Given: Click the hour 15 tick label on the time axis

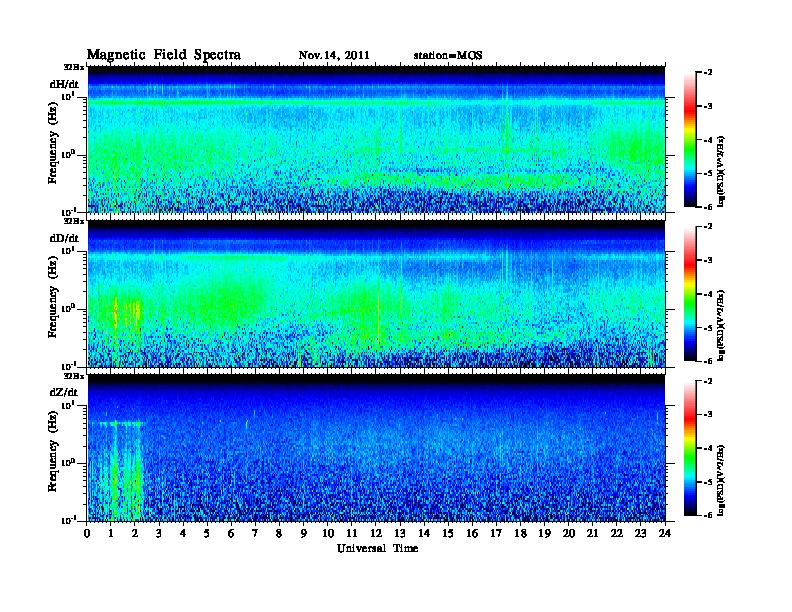Looking at the screenshot, I should tap(448, 534).
